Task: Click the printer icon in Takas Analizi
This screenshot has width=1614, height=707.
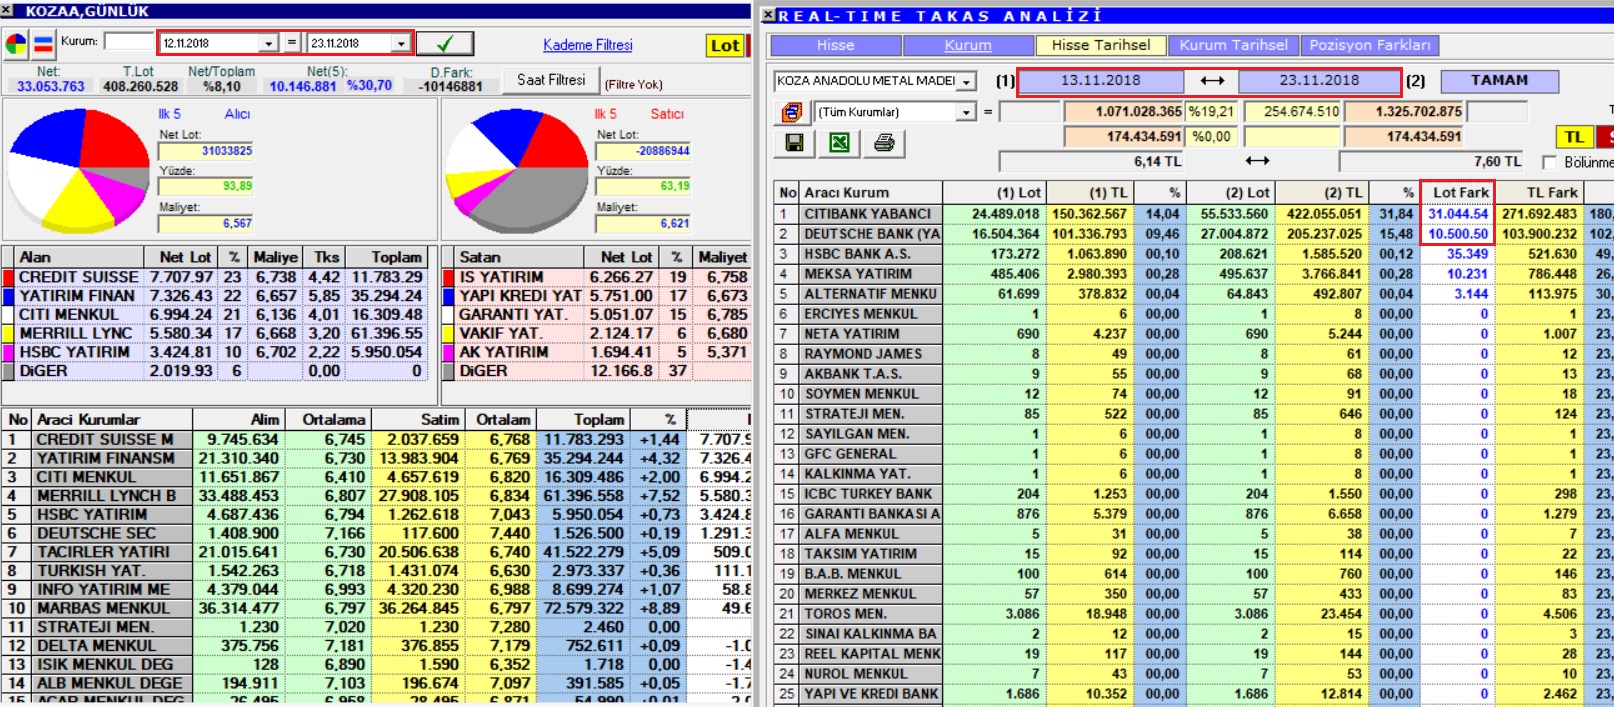Action: 884,143
